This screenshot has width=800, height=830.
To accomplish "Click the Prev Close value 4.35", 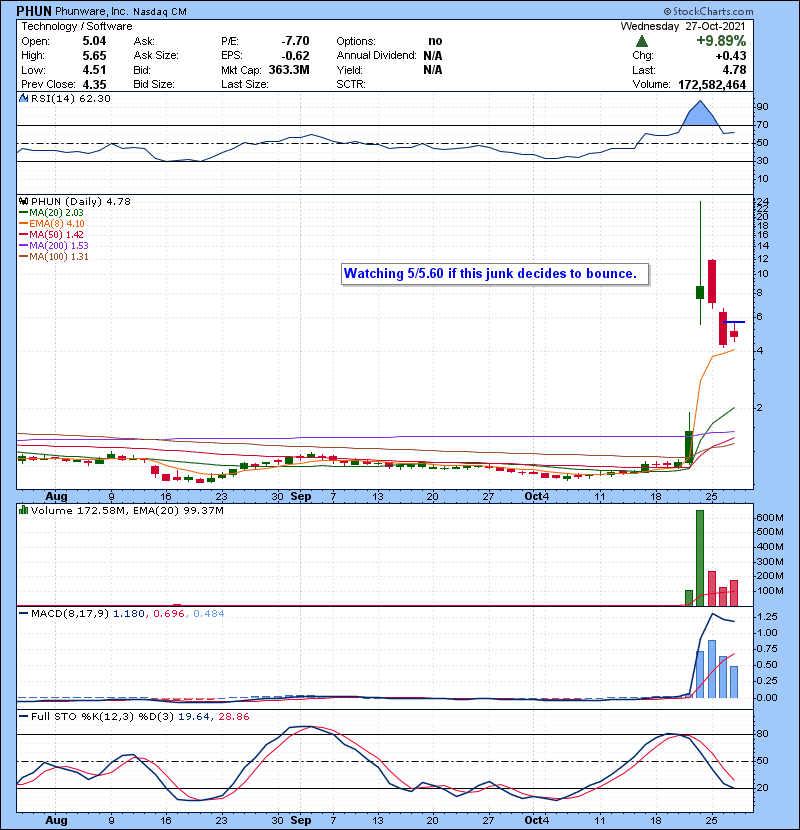I will [94, 85].
